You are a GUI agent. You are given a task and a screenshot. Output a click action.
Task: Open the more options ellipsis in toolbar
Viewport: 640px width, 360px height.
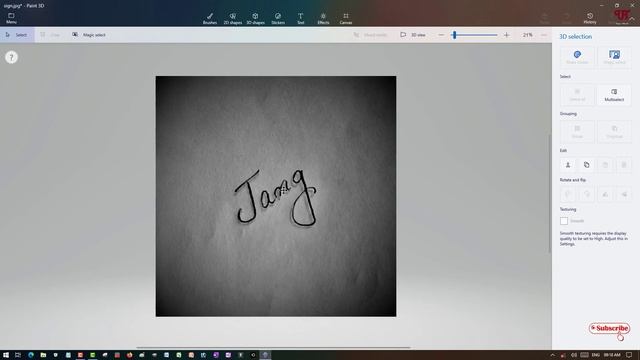tap(544, 35)
